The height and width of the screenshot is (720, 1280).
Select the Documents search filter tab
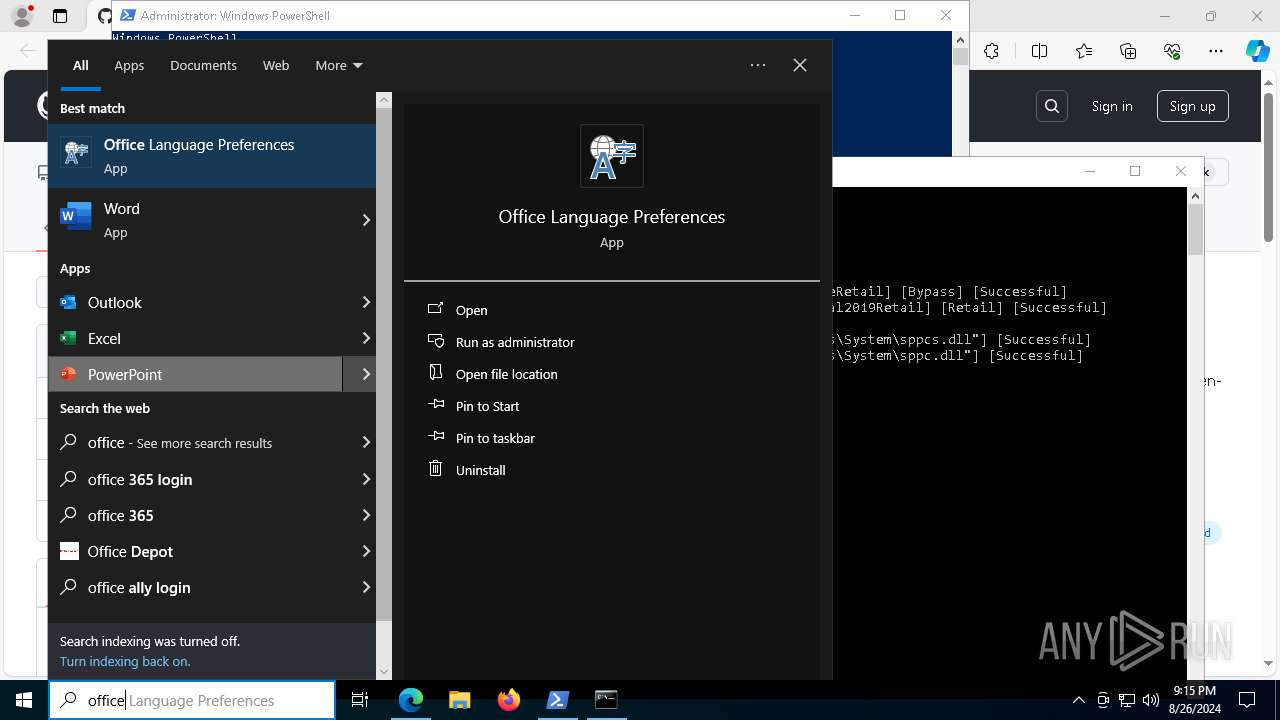click(203, 65)
